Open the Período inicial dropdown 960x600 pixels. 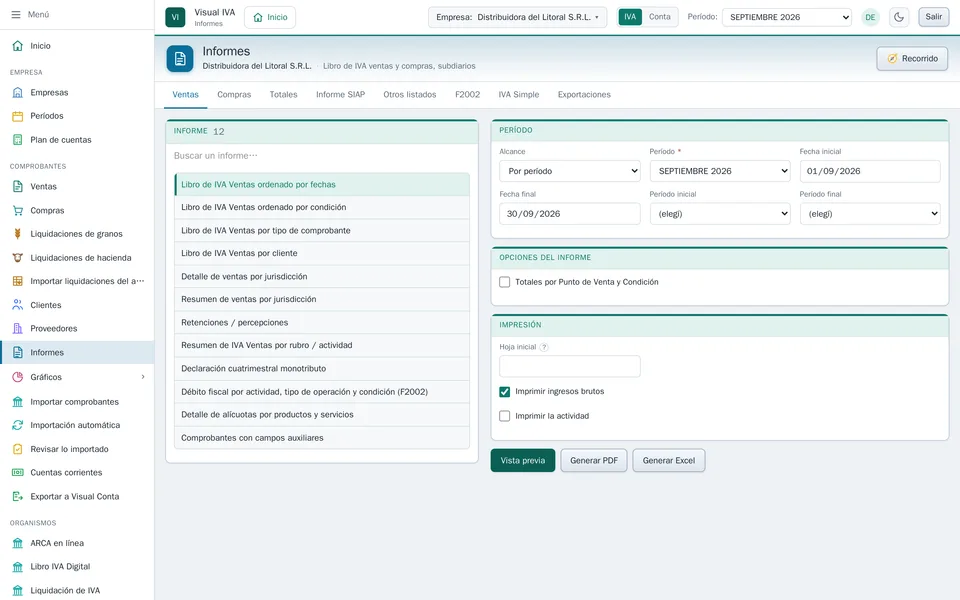click(x=720, y=214)
